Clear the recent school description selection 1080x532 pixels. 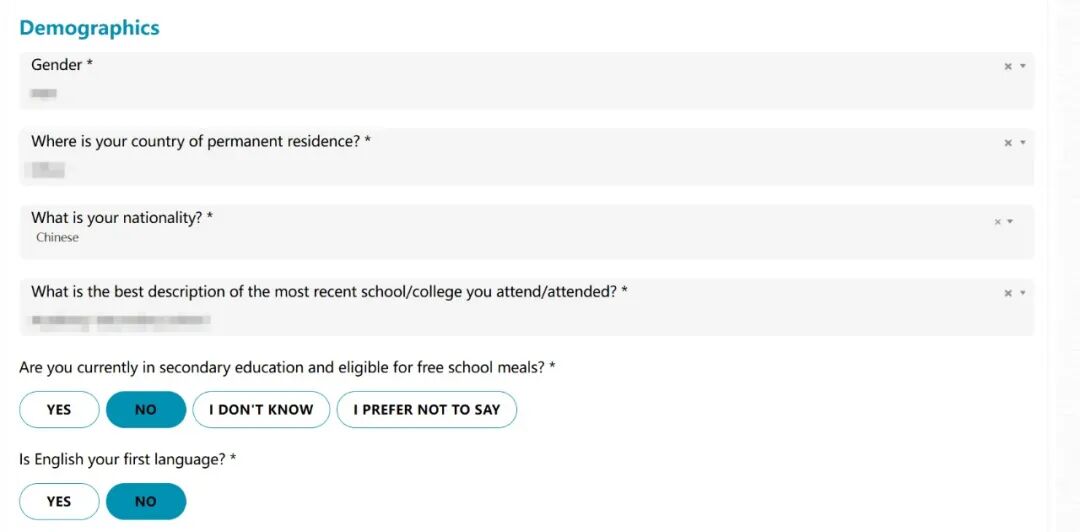(1008, 293)
